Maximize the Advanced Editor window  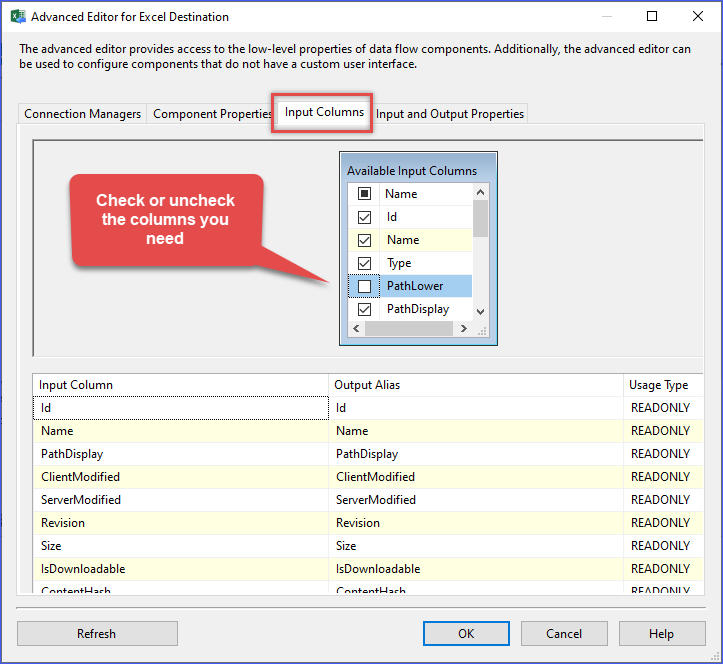[x=652, y=16]
